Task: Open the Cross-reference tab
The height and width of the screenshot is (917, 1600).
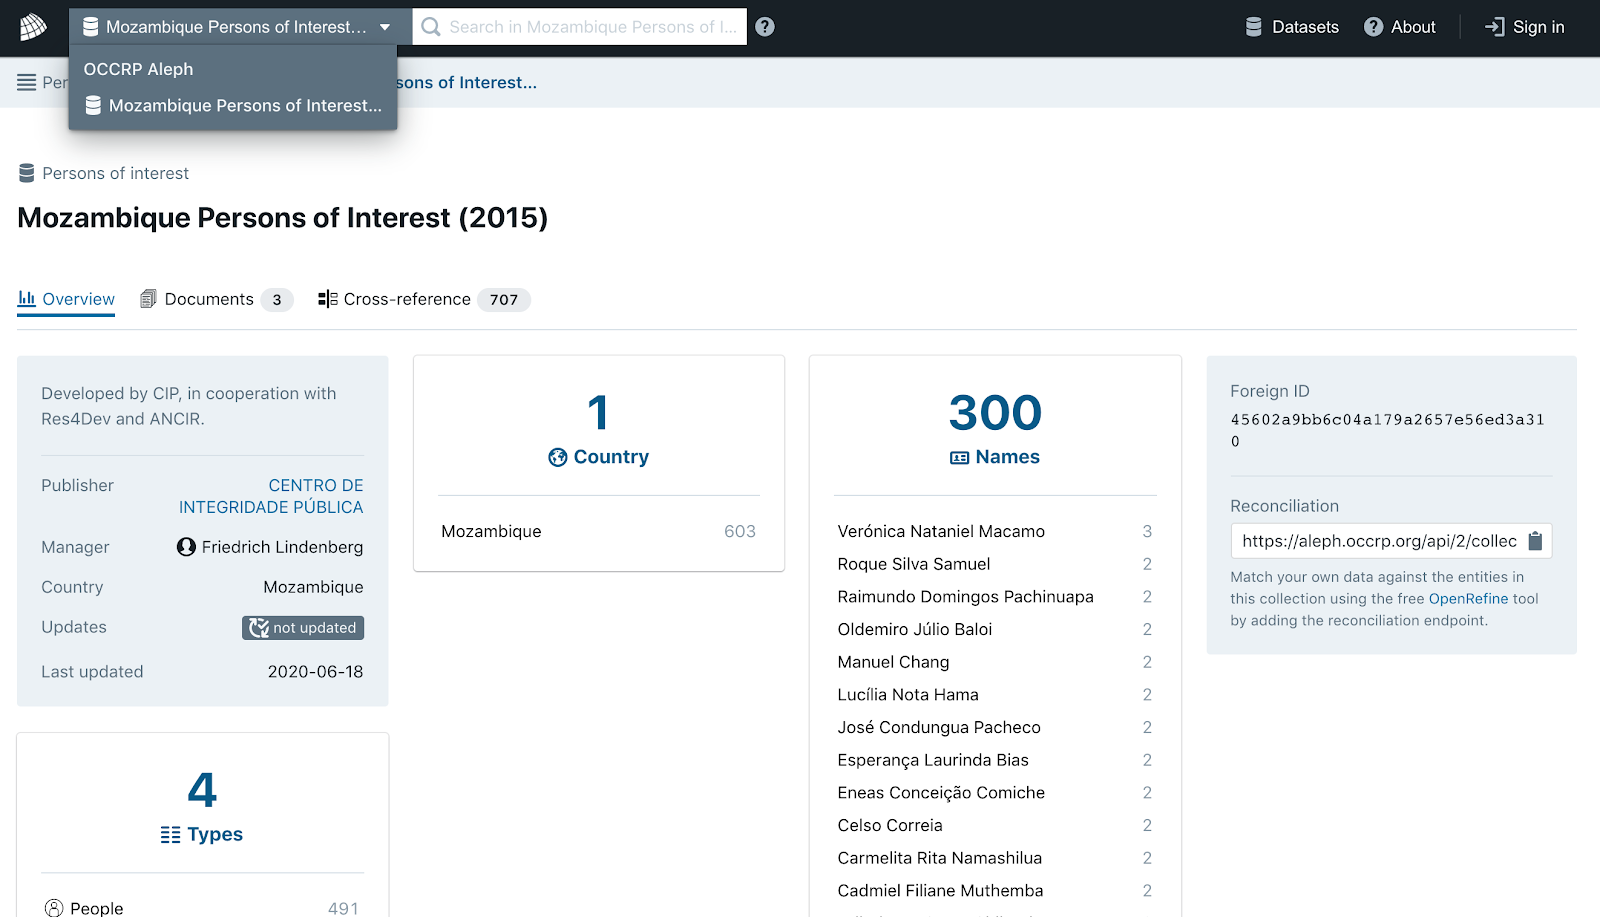Action: pyautogui.click(x=407, y=299)
